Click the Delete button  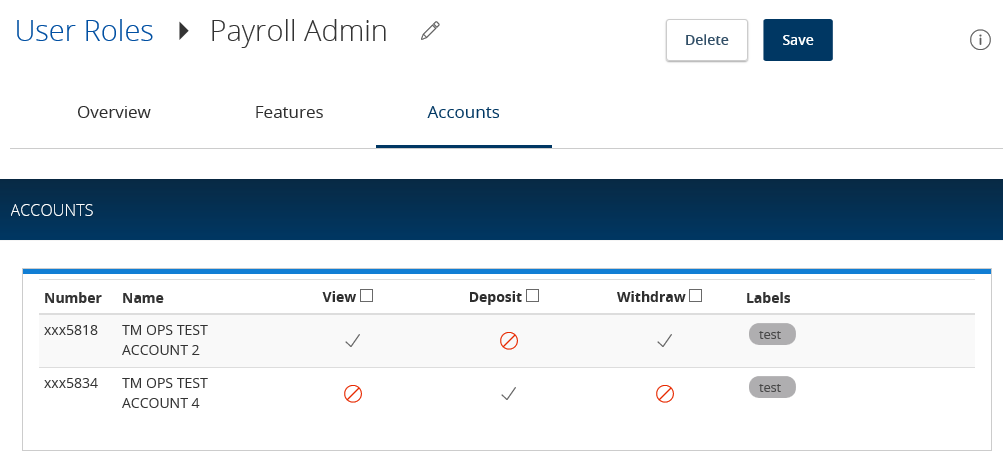tap(707, 40)
